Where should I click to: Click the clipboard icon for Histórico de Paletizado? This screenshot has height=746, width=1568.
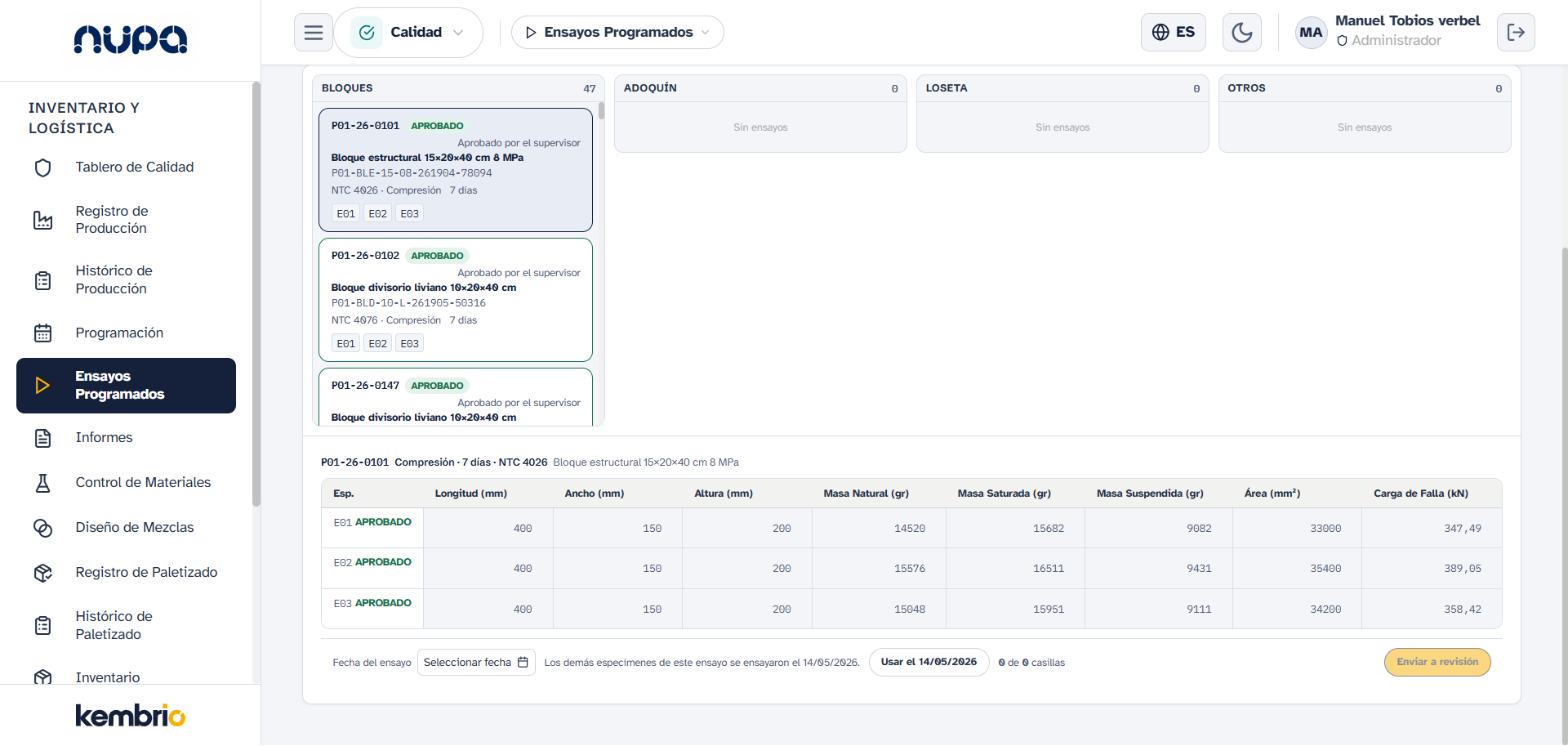coord(43,625)
